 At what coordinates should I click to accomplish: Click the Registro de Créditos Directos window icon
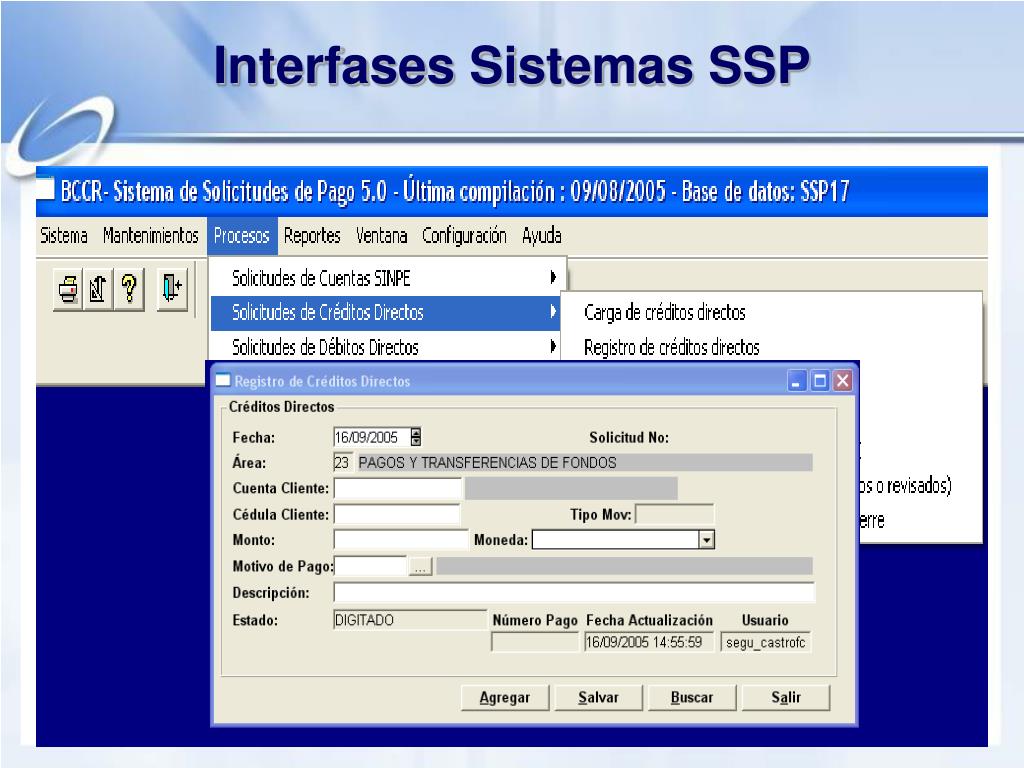coord(223,380)
